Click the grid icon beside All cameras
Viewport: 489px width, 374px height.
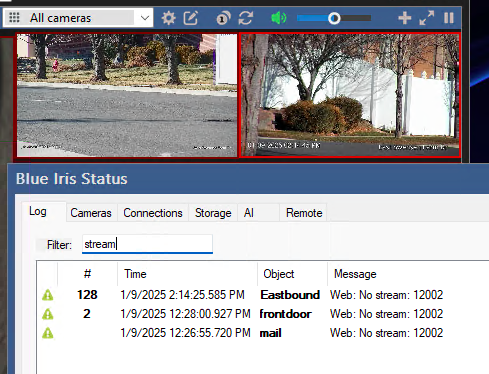[14, 18]
